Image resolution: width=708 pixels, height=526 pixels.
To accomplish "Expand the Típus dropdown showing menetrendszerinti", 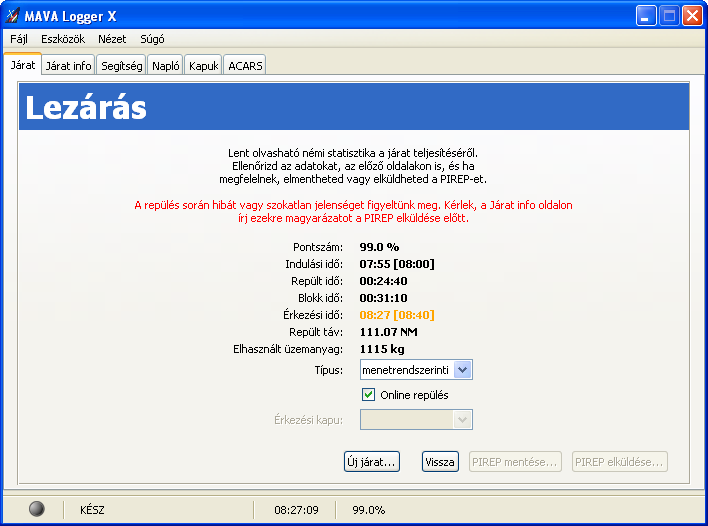I will pos(416,370).
